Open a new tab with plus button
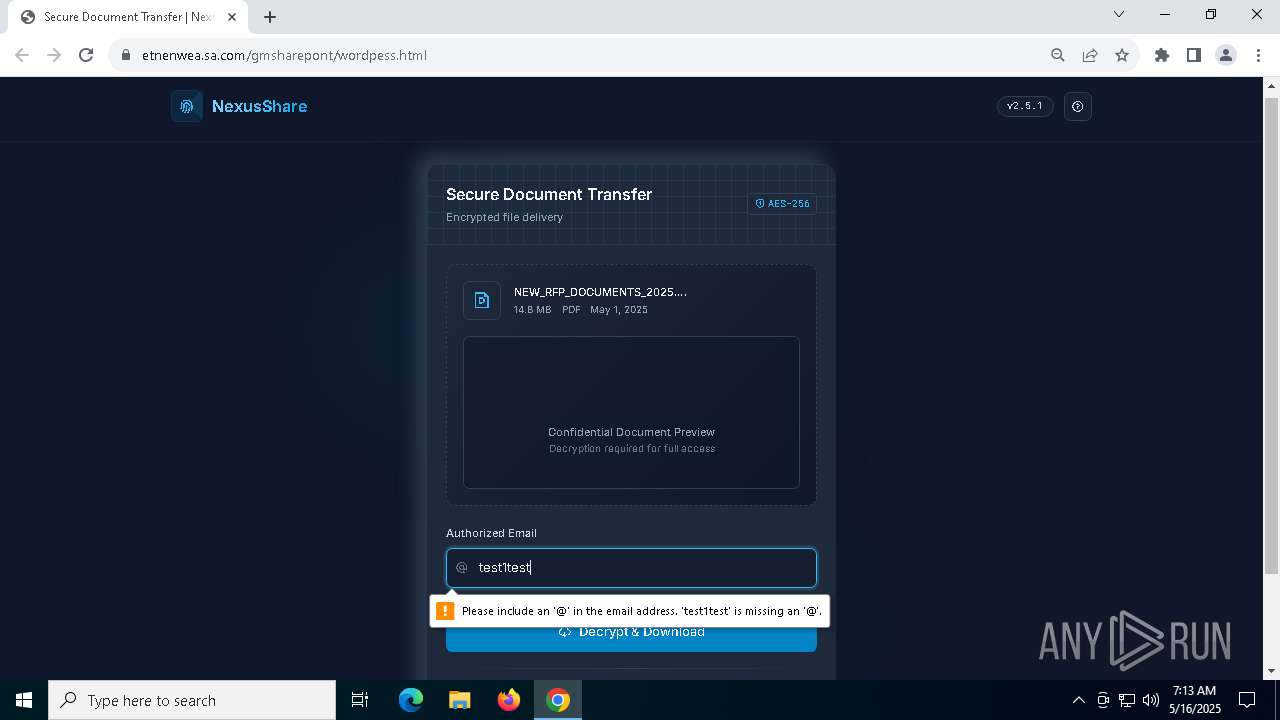This screenshot has height=720, width=1280. 270,17
